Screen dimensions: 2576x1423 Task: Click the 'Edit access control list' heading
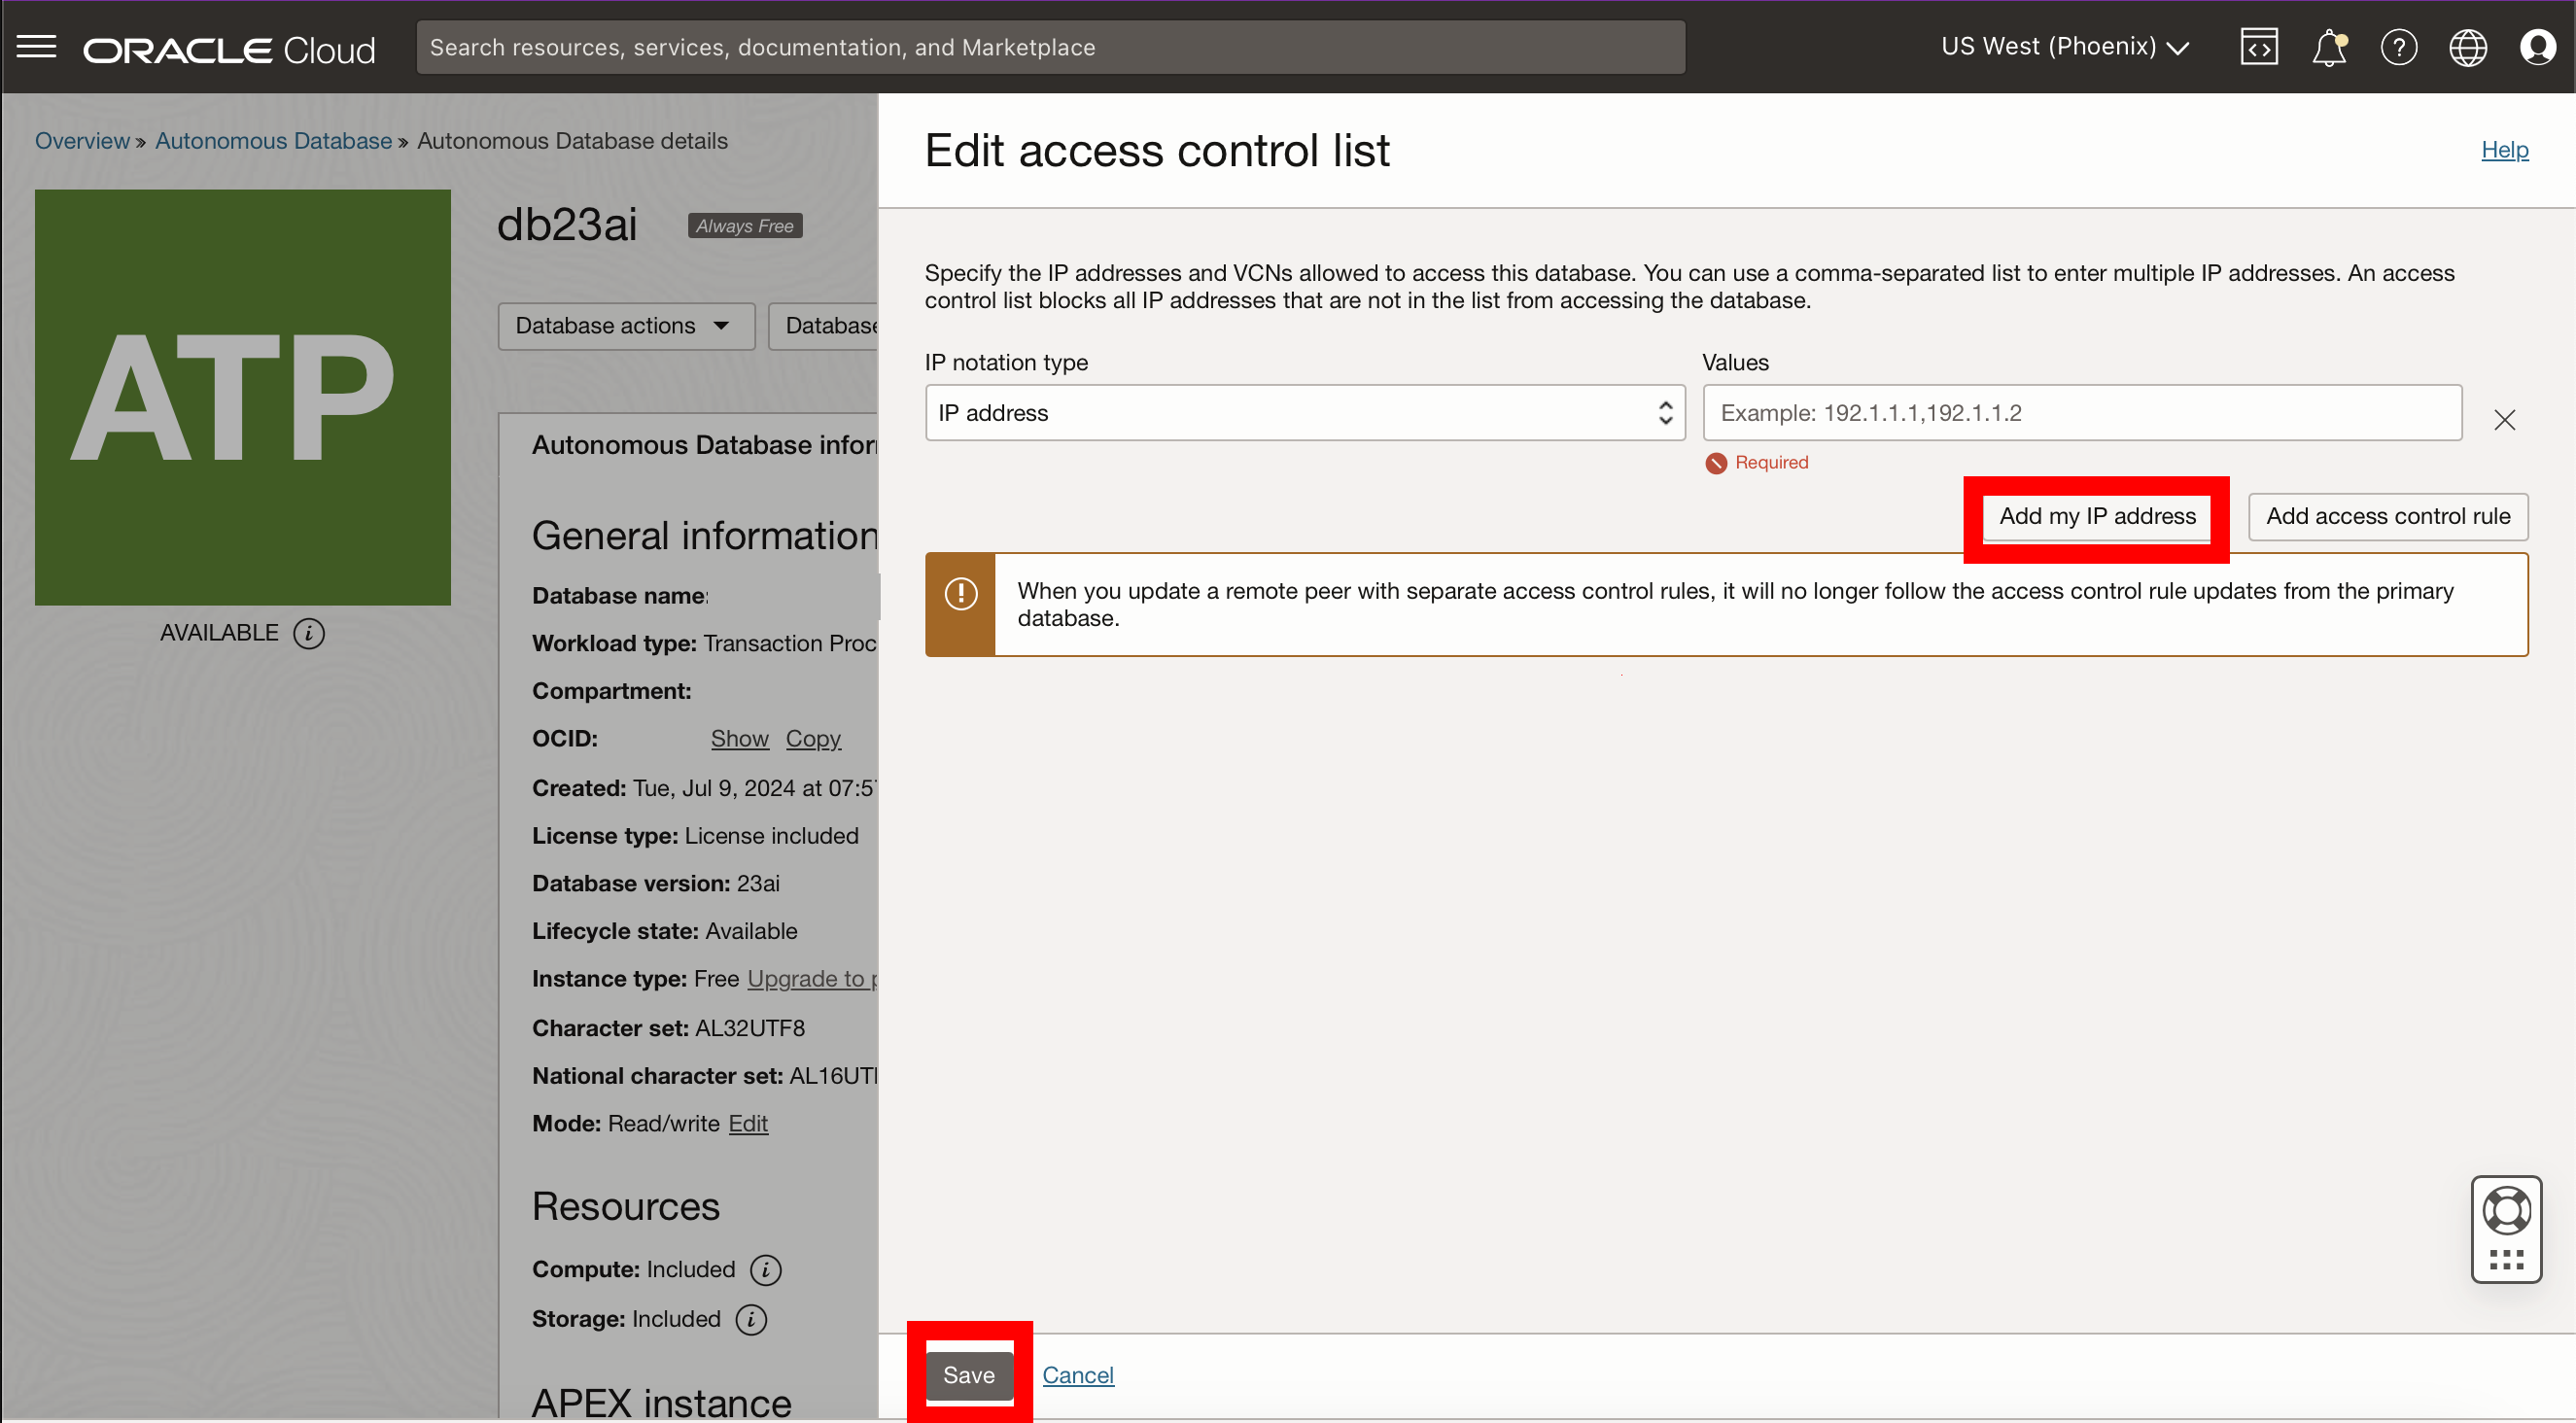pos(1157,151)
